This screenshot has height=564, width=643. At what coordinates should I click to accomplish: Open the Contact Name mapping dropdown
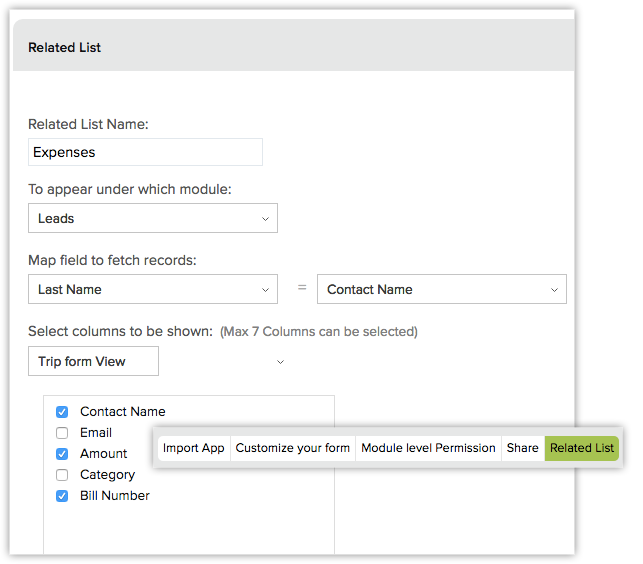441,289
